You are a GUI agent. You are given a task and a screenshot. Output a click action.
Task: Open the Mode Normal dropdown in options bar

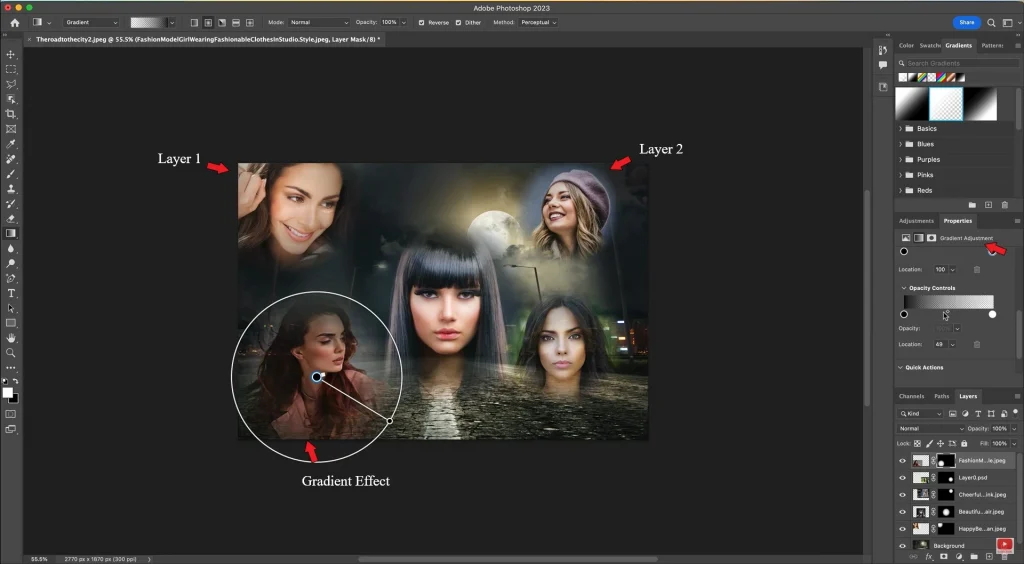(x=319, y=22)
